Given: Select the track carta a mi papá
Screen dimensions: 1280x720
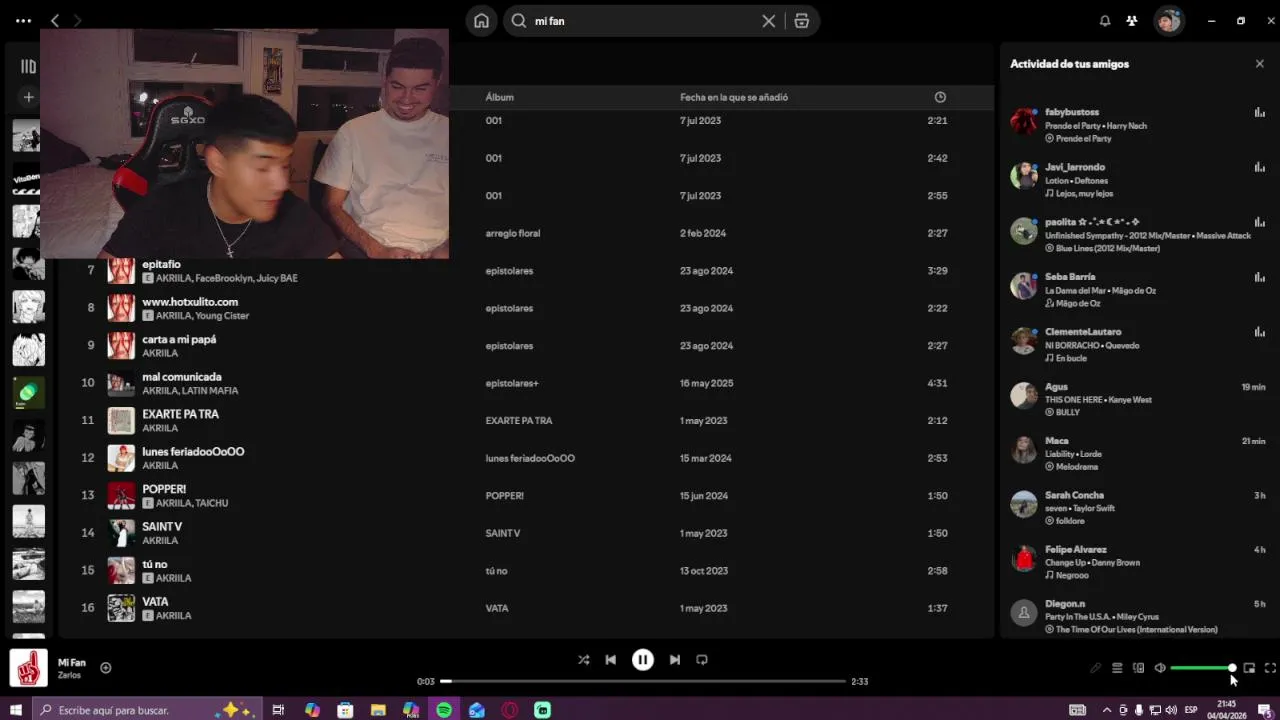Looking at the screenshot, I should 179,339.
